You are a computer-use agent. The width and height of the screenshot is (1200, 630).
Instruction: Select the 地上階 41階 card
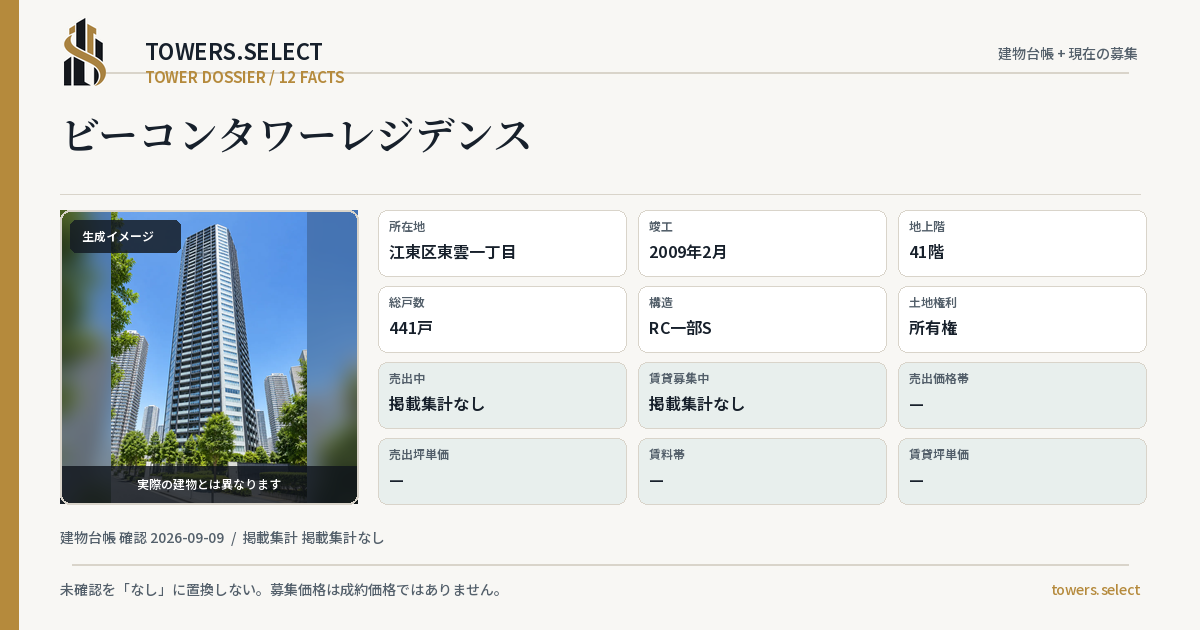[x=1022, y=243]
